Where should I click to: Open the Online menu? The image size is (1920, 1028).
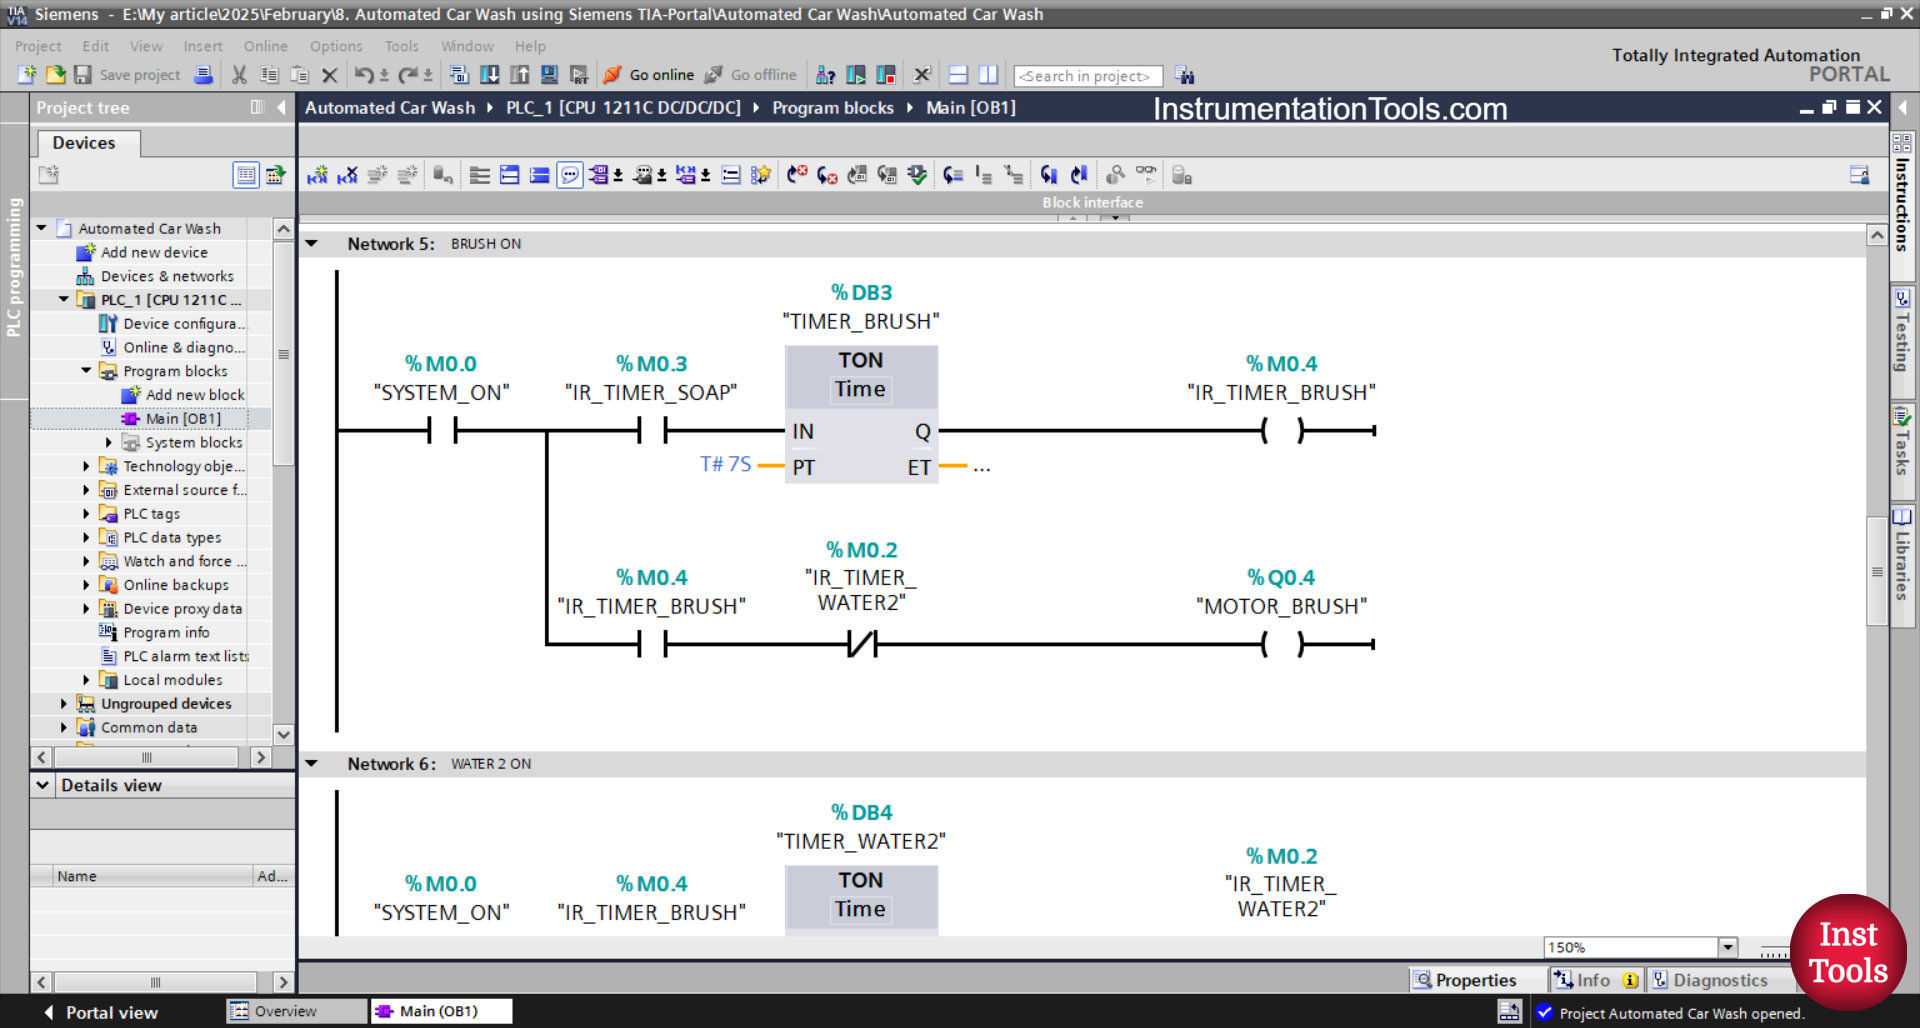click(264, 46)
